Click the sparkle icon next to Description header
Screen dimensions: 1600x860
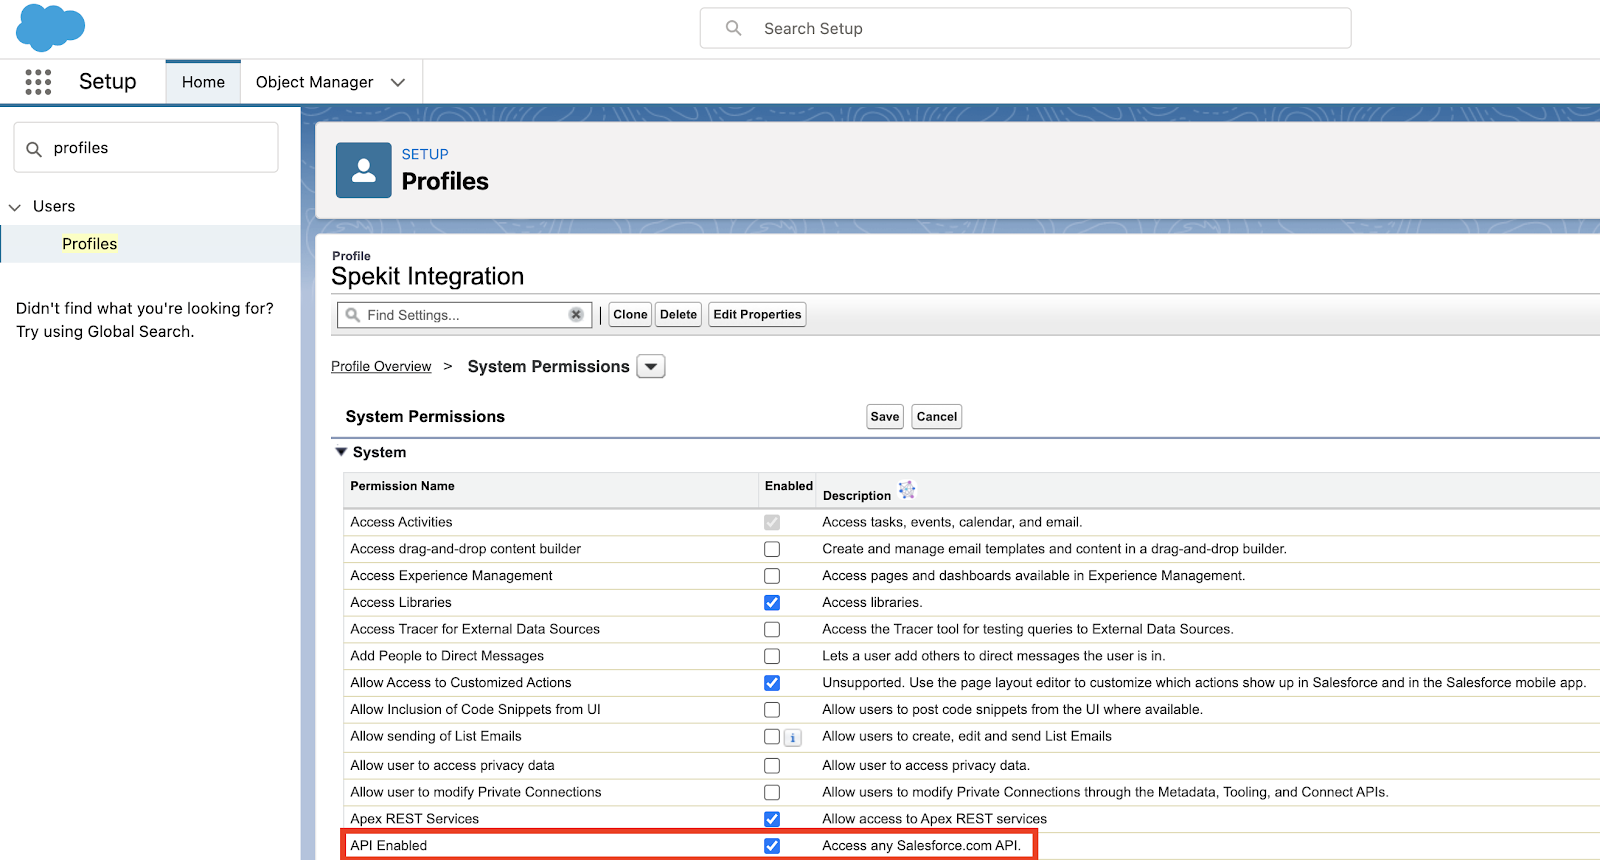tap(907, 489)
